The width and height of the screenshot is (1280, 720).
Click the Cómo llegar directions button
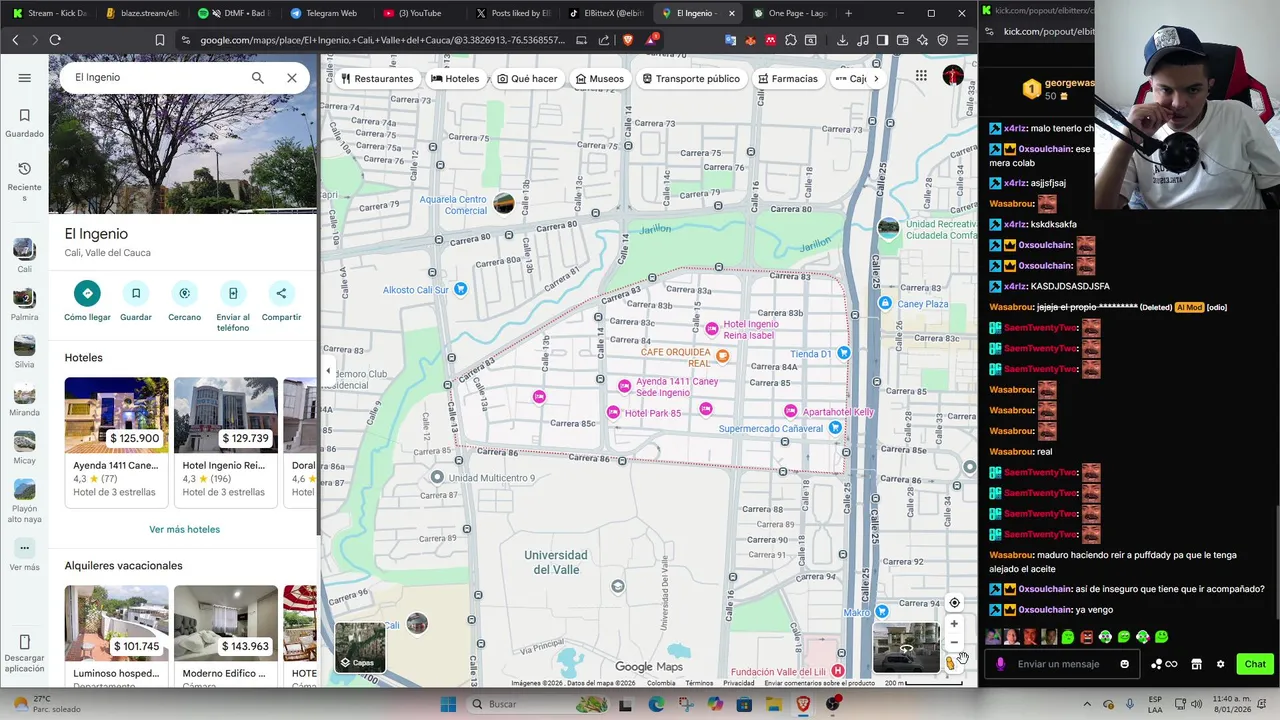87,301
